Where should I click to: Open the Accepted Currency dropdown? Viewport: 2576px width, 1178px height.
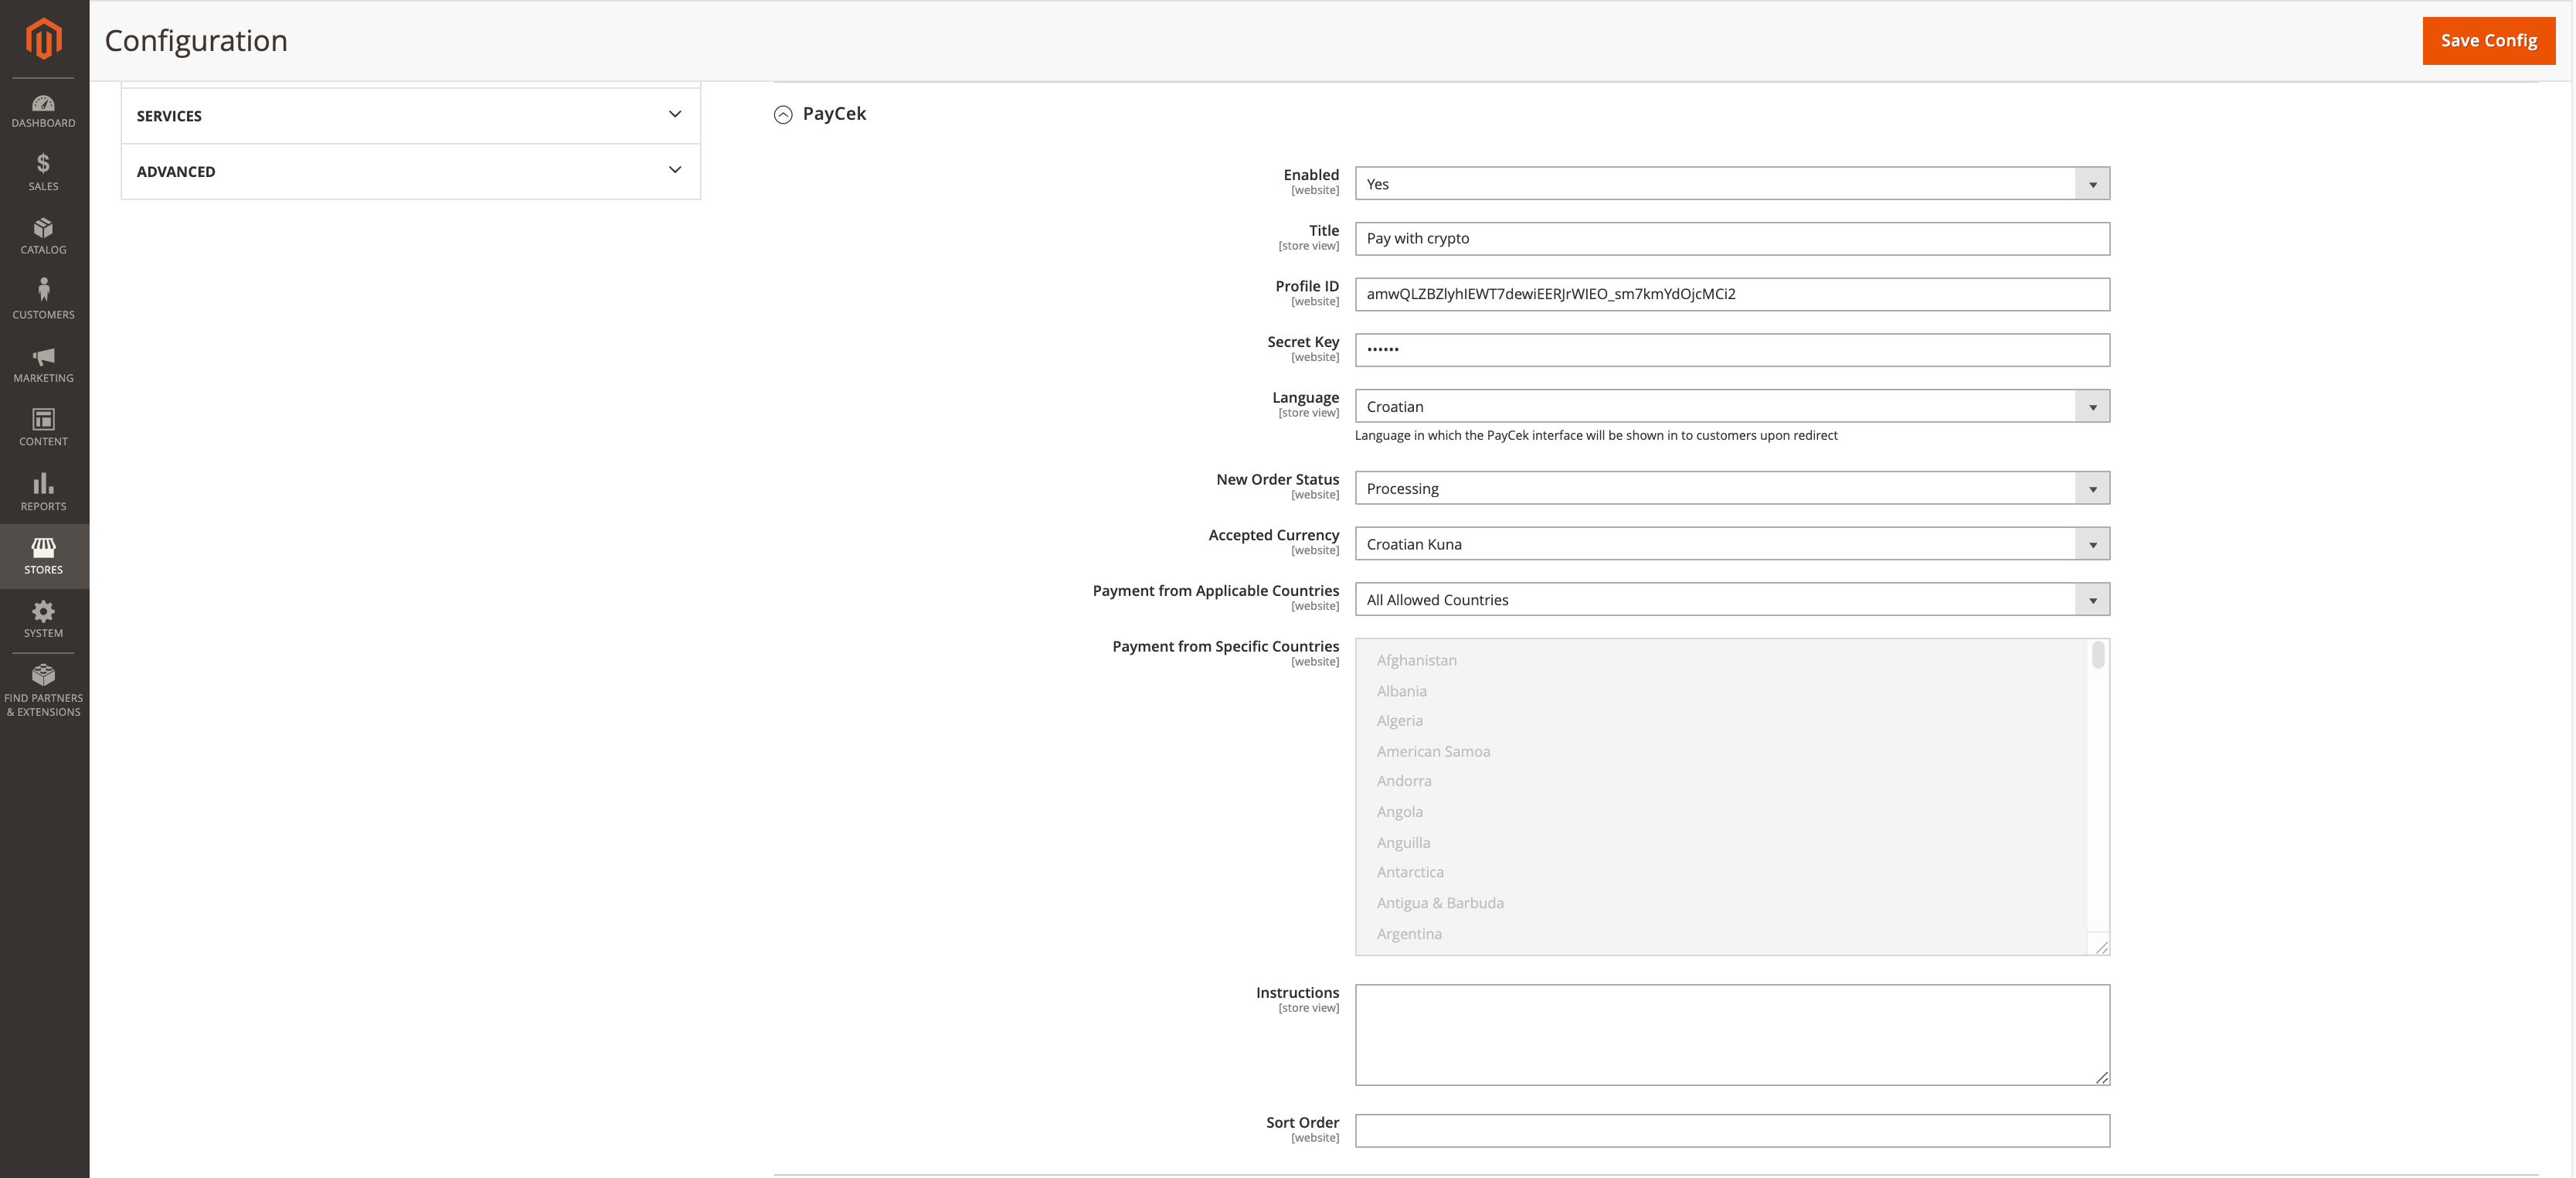pos(2092,543)
